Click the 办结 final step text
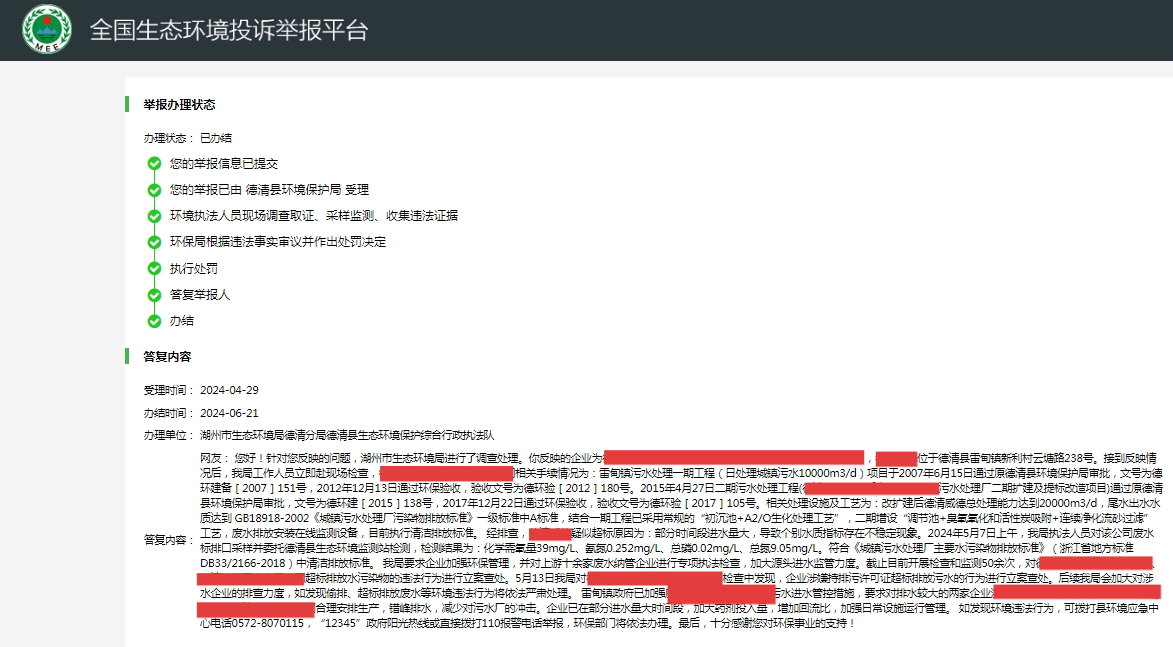 point(182,321)
